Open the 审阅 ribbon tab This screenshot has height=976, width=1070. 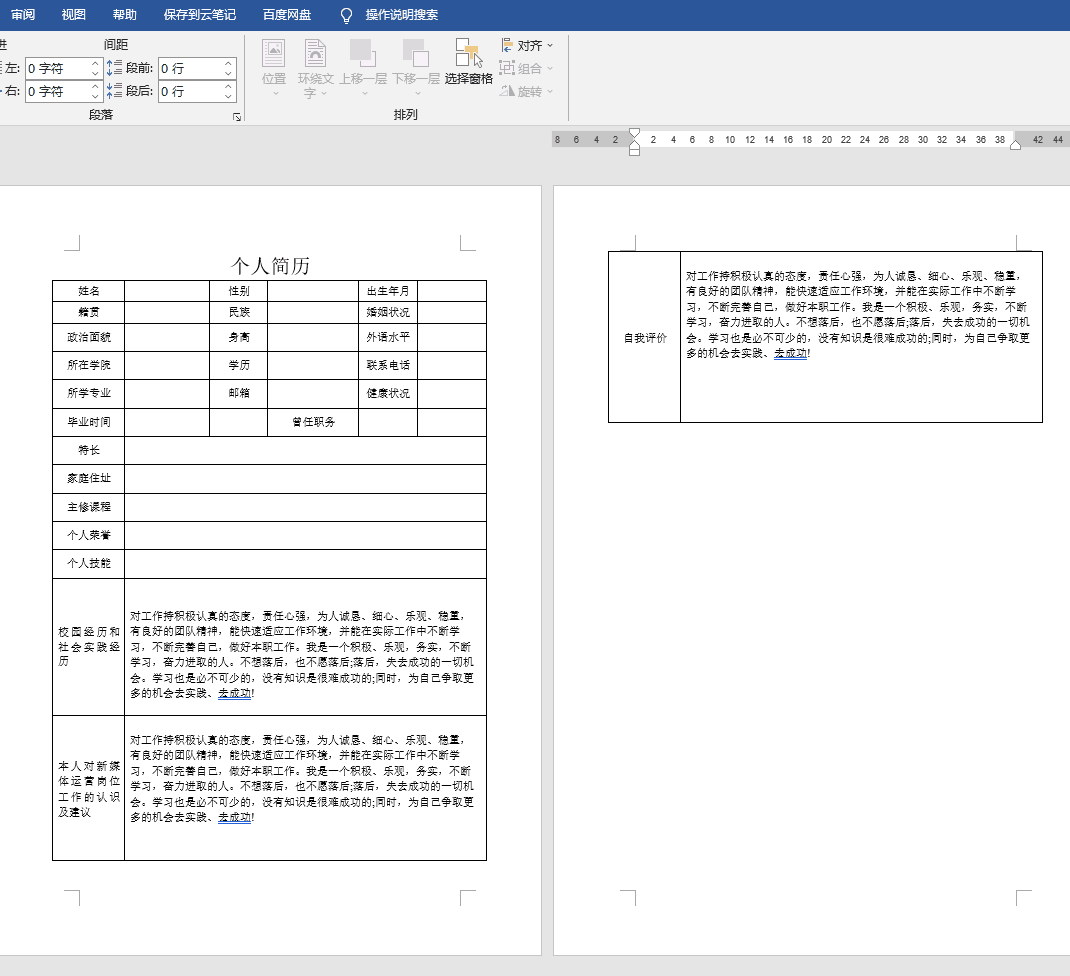pyautogui.click(x=23, y=14)
